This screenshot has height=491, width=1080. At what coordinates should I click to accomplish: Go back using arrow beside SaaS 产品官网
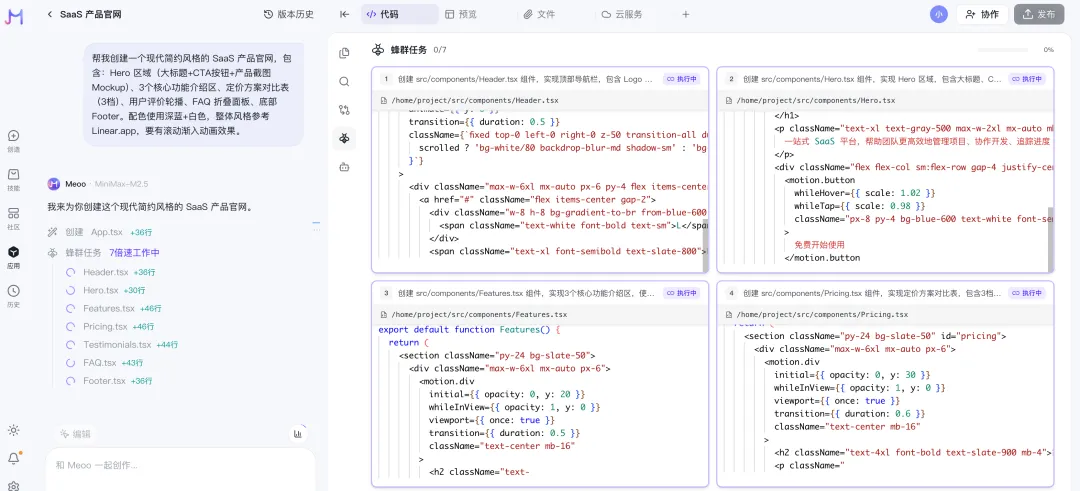50,14
